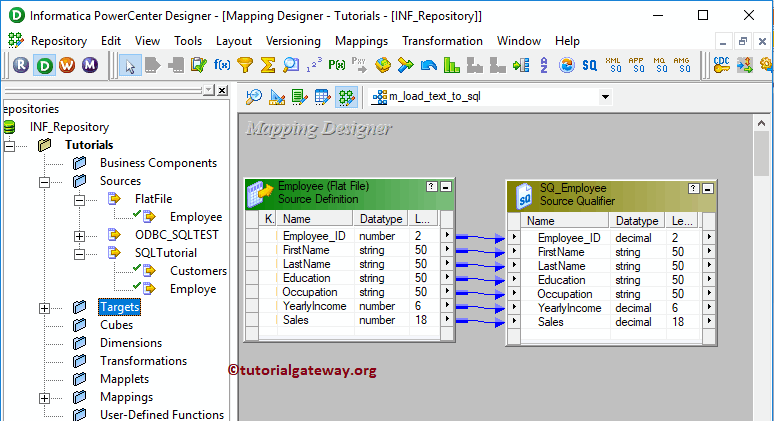774x421 pixels.
Task: Click help button on SQ_Employee qualifier
Action: coord(694,189)
